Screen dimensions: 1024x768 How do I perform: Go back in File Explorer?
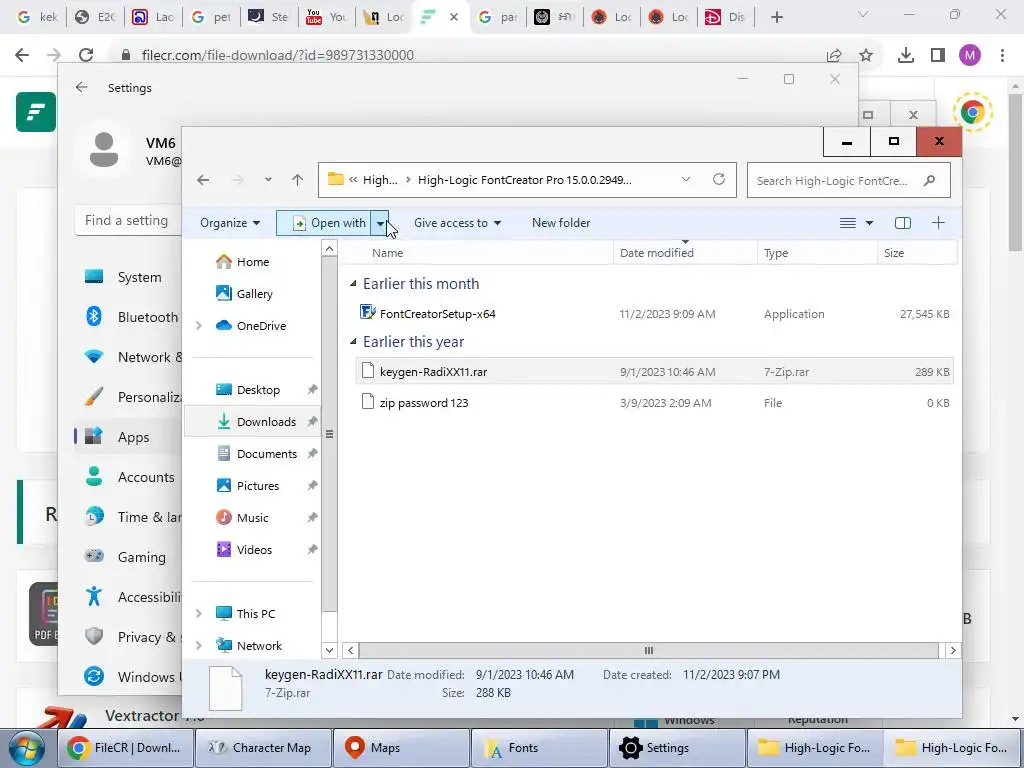click(203, 180)
